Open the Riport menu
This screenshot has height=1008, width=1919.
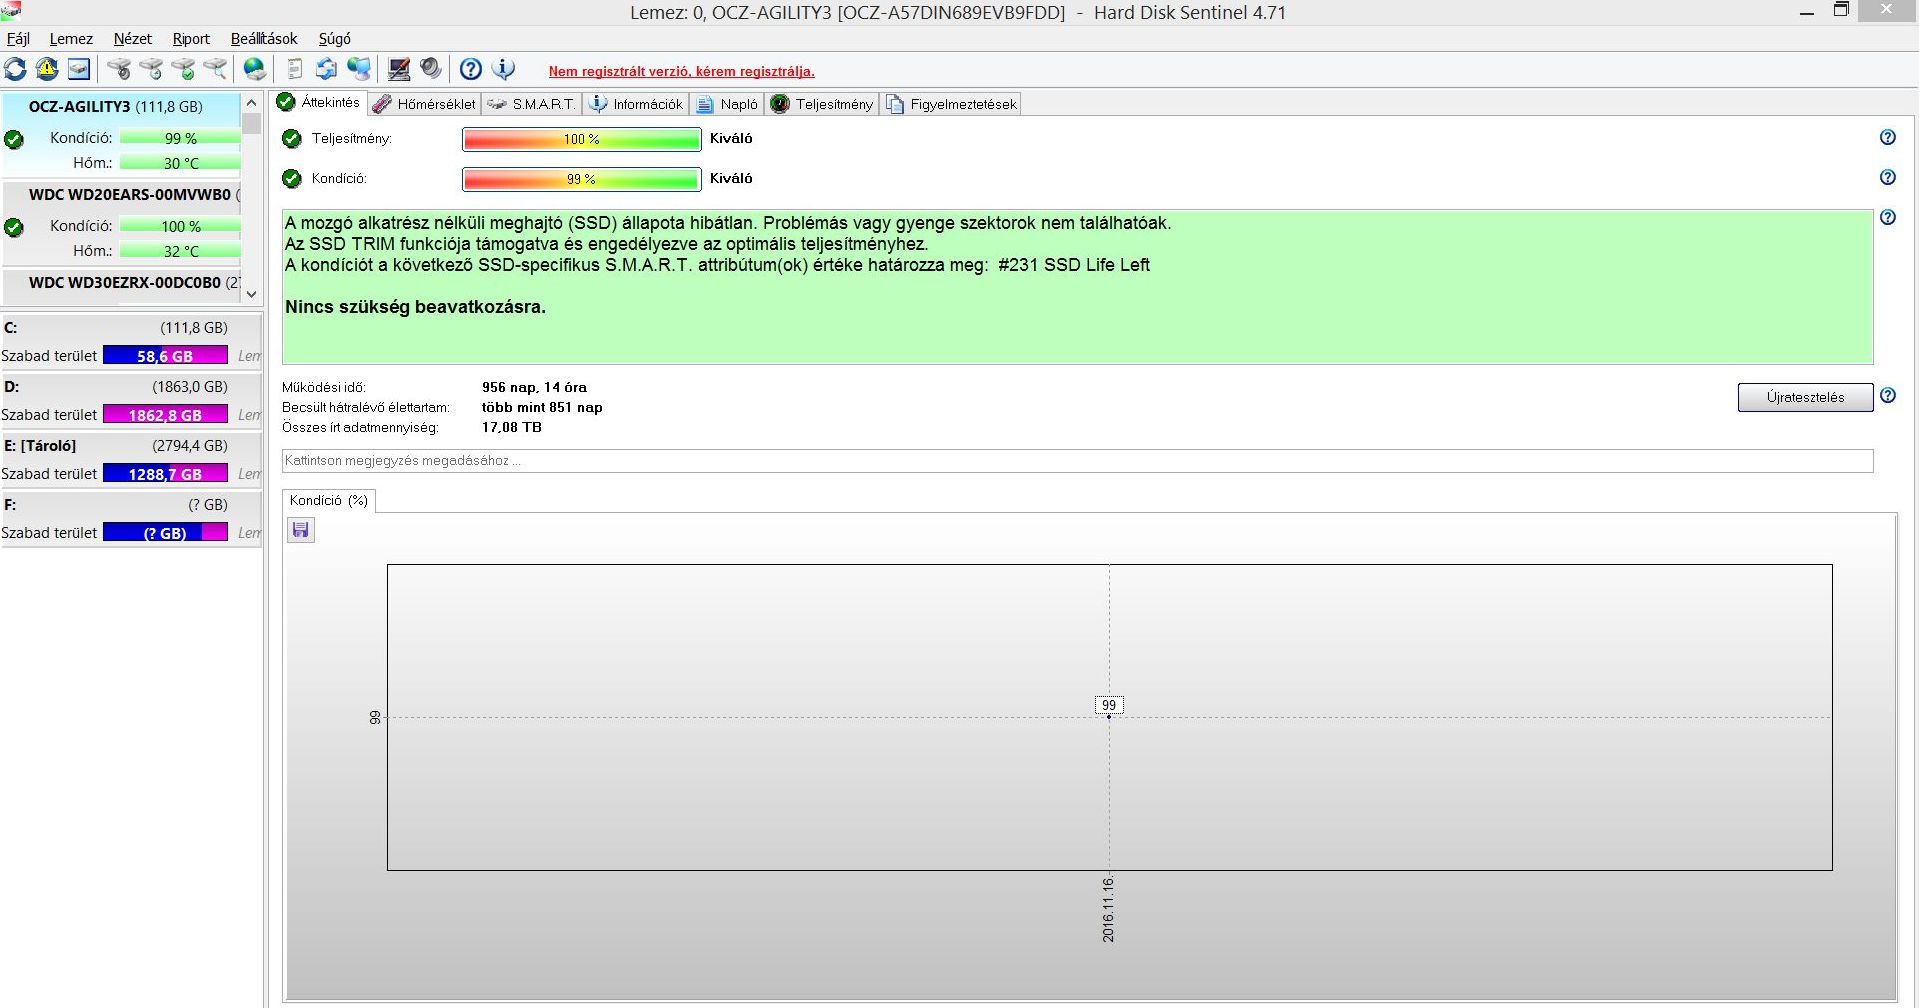pos(191,39)
